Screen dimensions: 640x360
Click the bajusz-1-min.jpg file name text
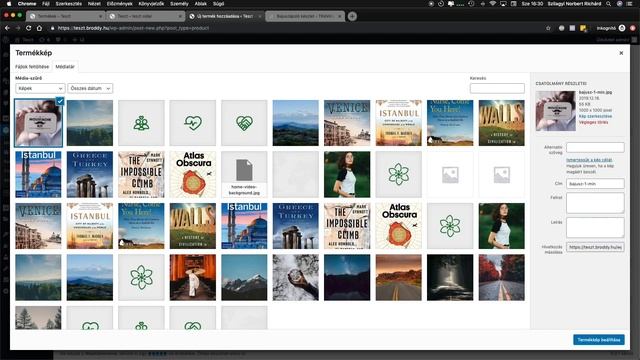[x=595, y=93]
